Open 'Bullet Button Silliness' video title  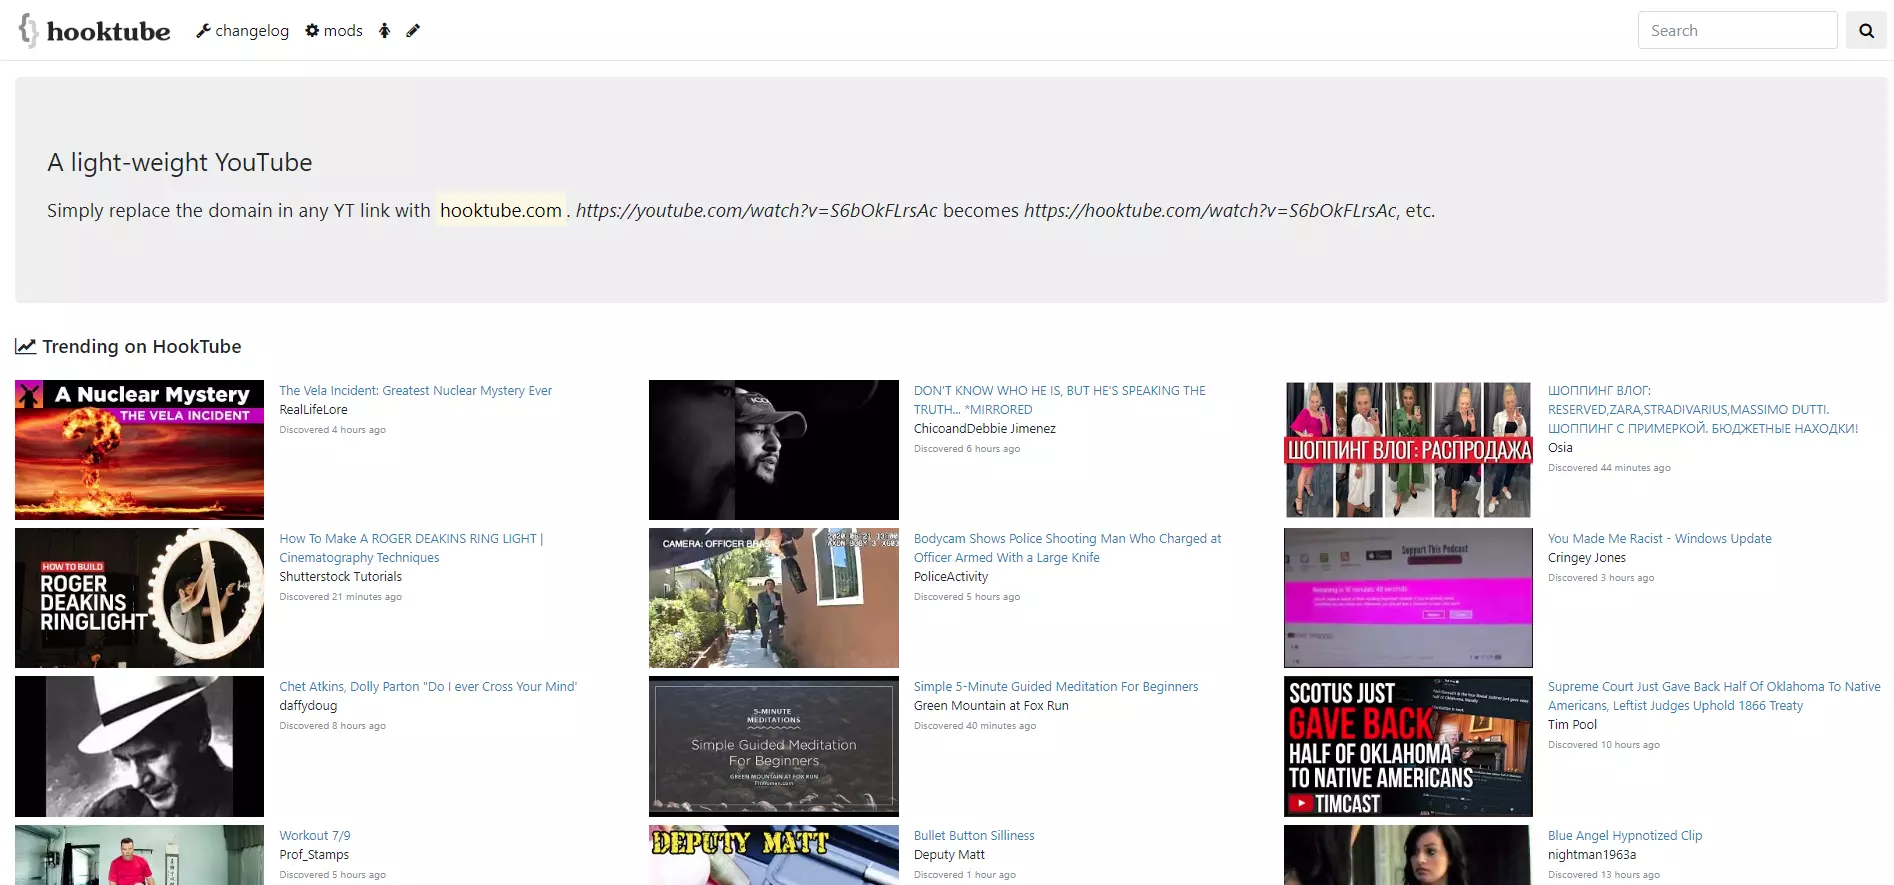[973, 836]
